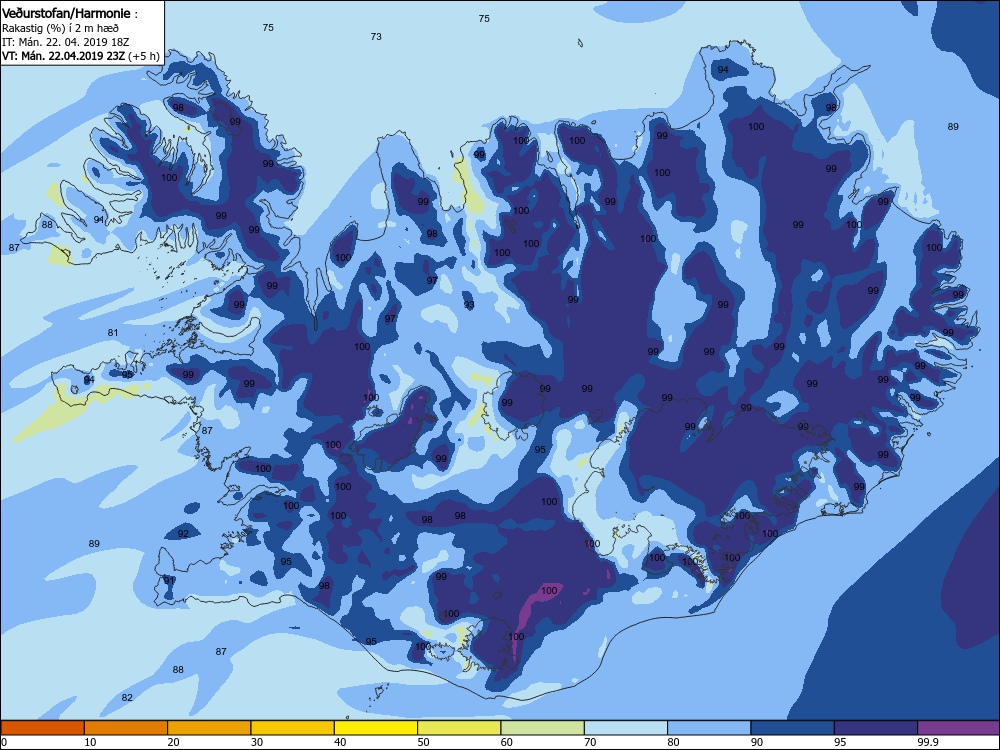Click the pale green 60–70 legend swatch

[x=543, y=728]
